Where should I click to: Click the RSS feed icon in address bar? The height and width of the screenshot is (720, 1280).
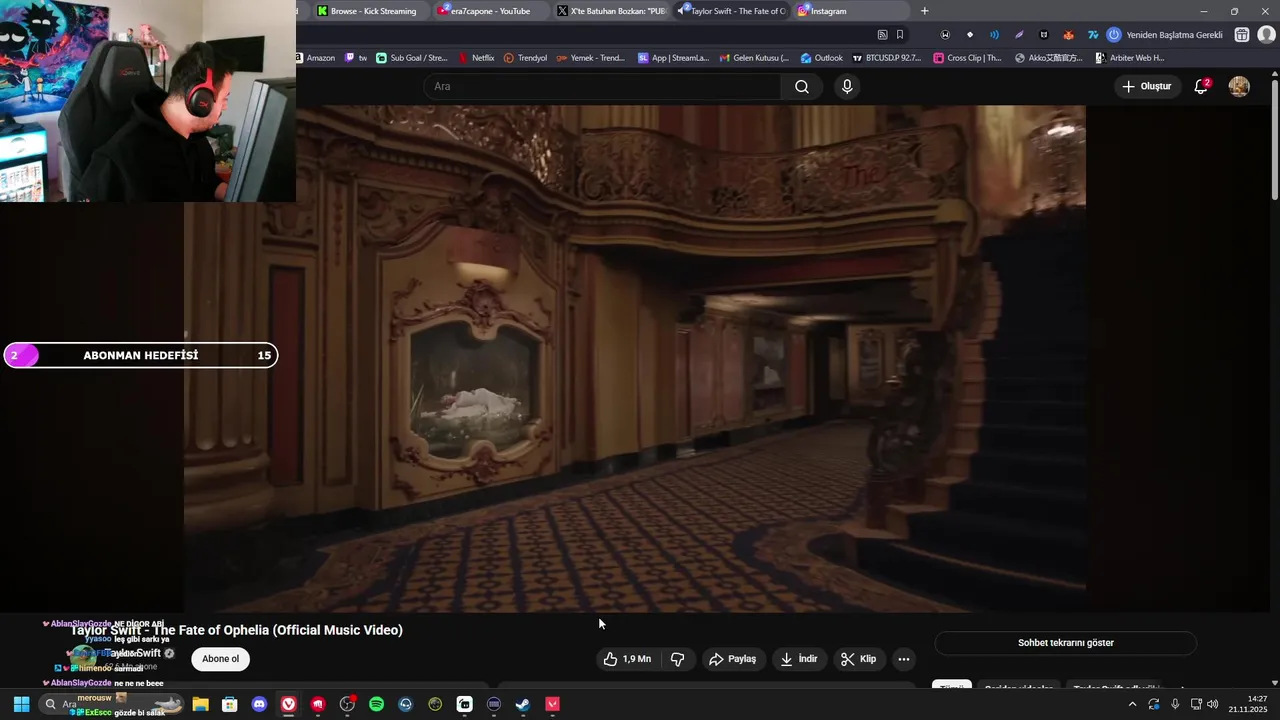(x=882, y=34)
